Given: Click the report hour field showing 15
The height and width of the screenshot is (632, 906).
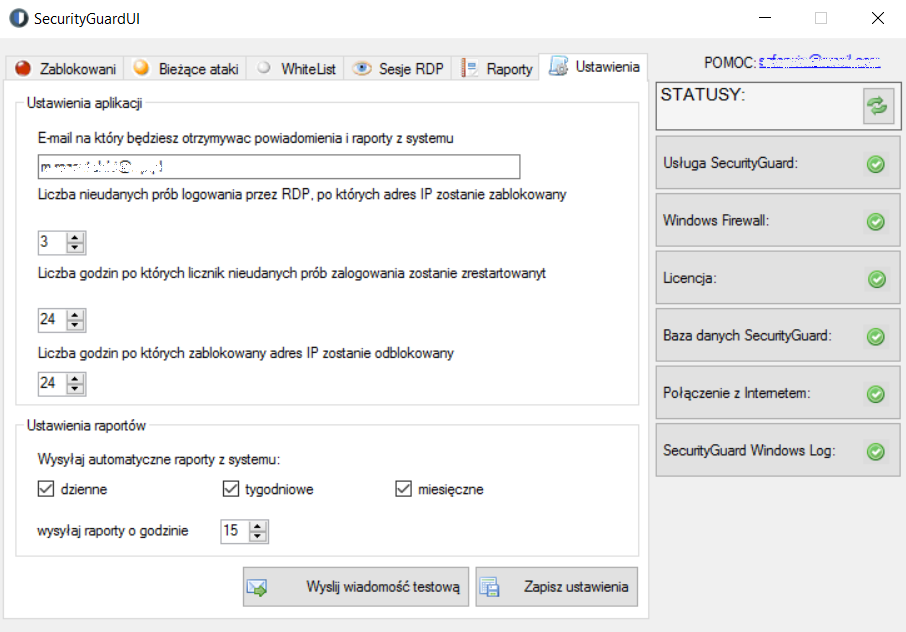Looking at the screenshot, I should [235, 531].
